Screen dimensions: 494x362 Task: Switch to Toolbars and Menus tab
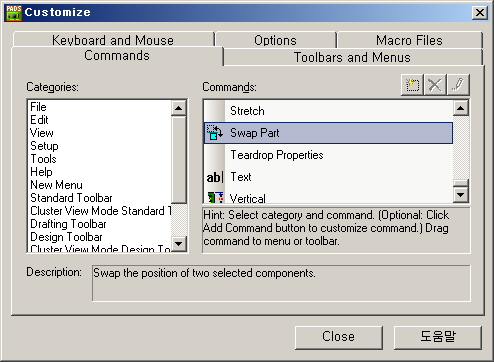pos(352,57)
